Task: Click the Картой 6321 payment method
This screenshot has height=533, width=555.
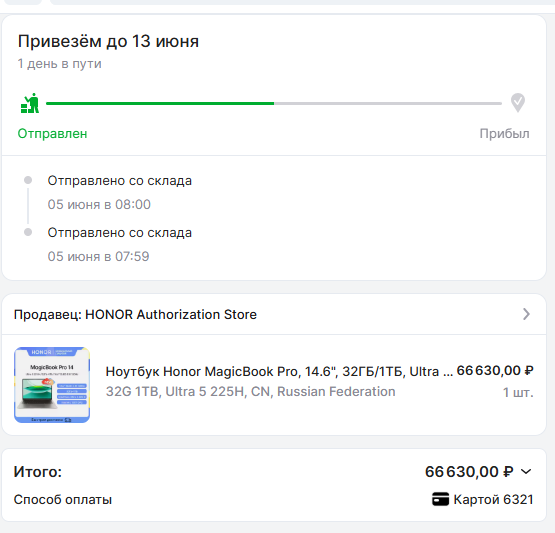Action: (x=493, y=499)
